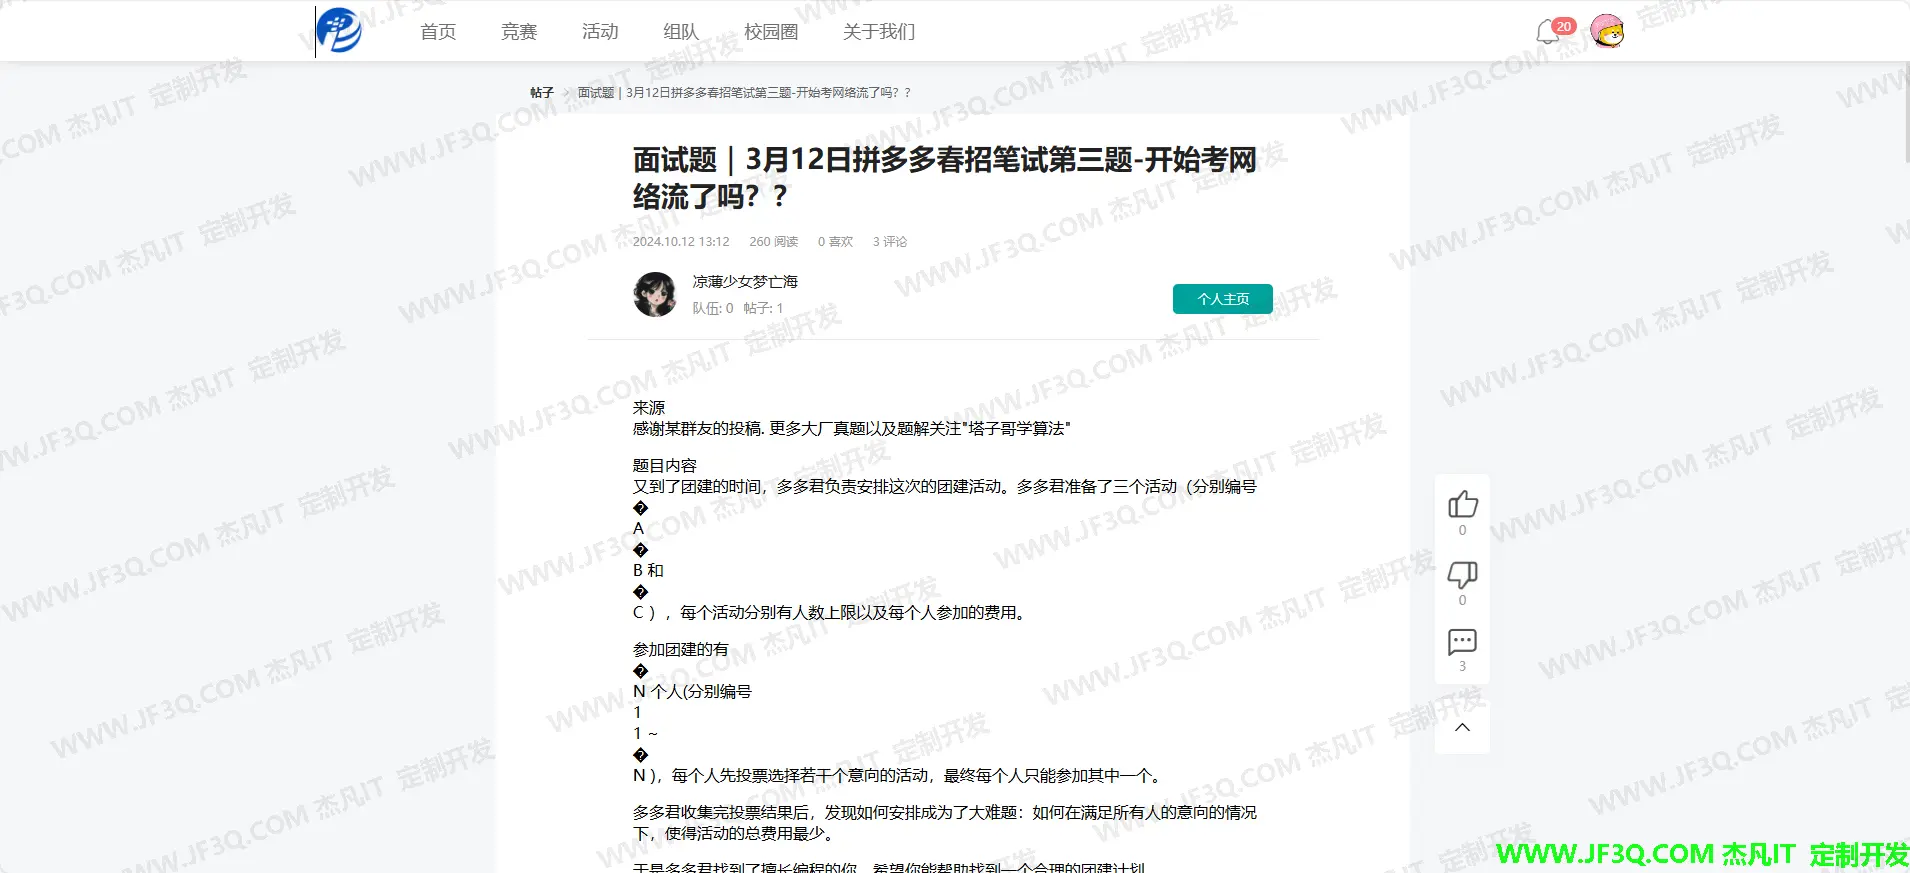Image resolution: width=1910 pixels, height=873 pixels.
Task: Click the post author's avatar picture
Action: coord(655,295)
